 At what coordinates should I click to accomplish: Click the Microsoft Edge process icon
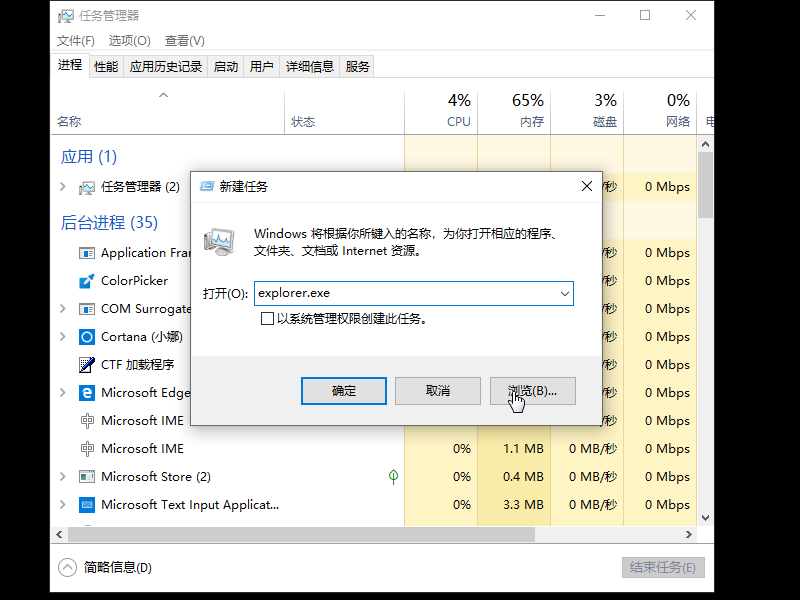click(x=86, y=392)
